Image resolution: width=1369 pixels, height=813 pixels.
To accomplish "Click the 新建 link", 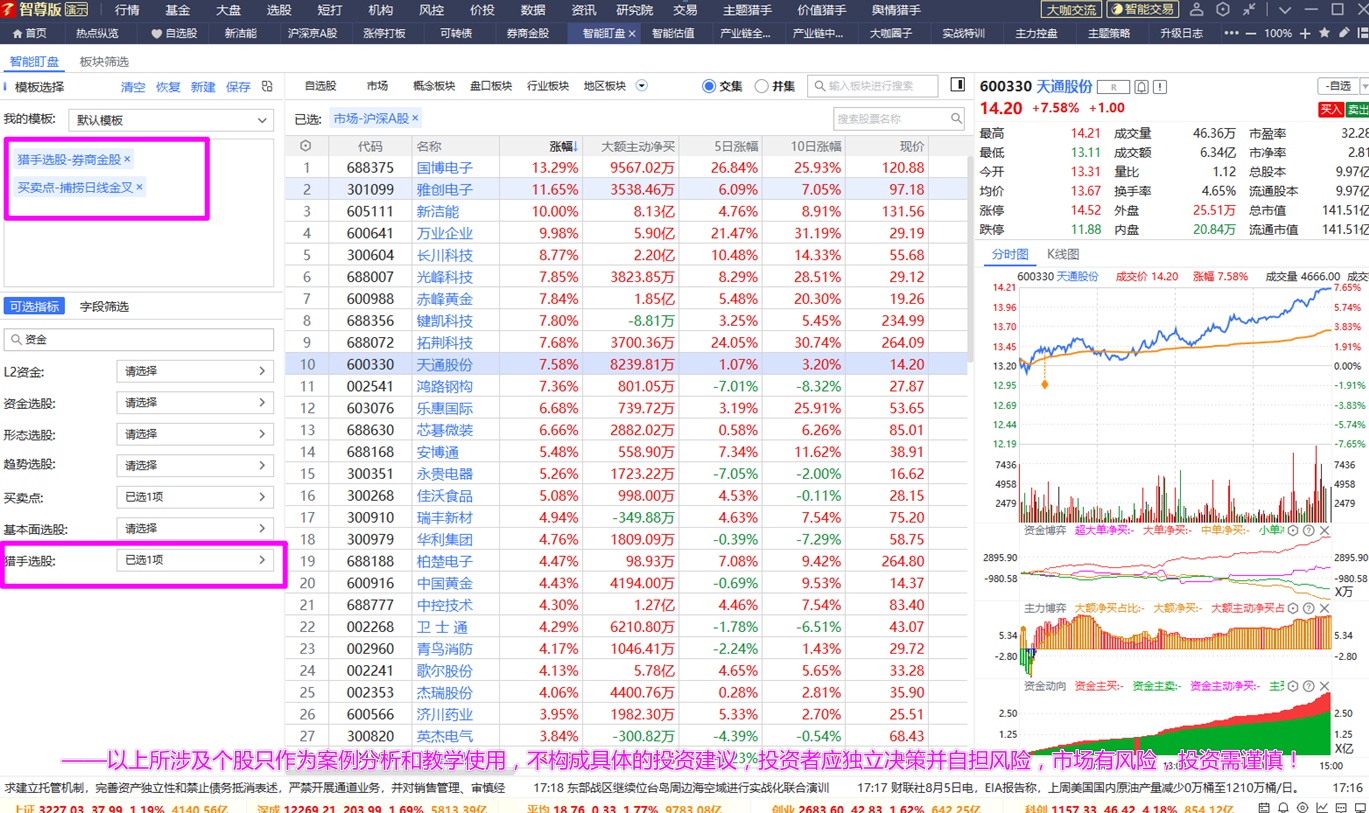I will pyautogui.click(x=203, y=87).
